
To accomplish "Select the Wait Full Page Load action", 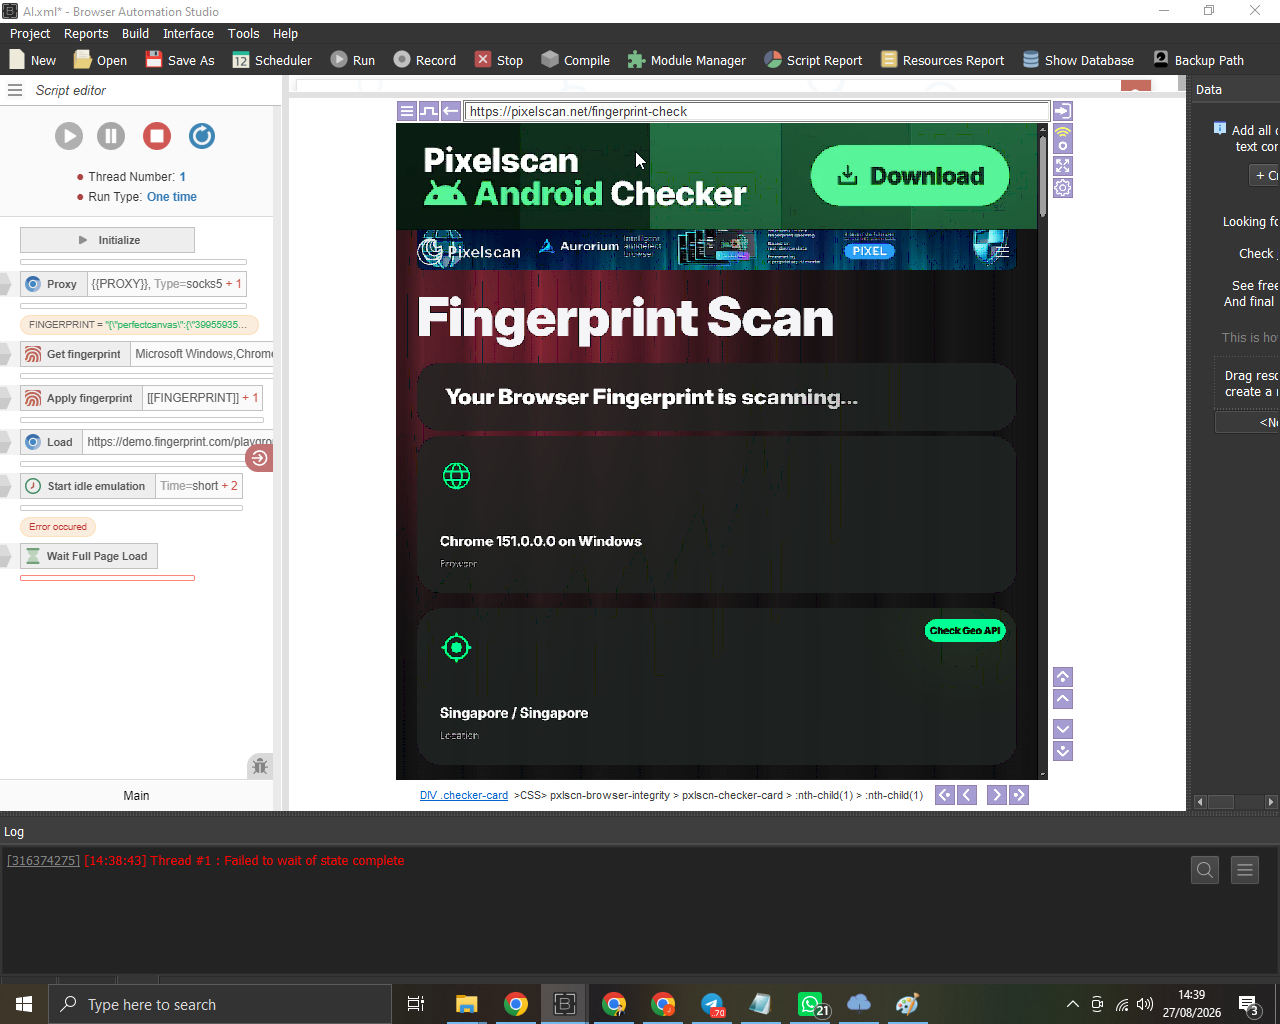I will [89, 556].
